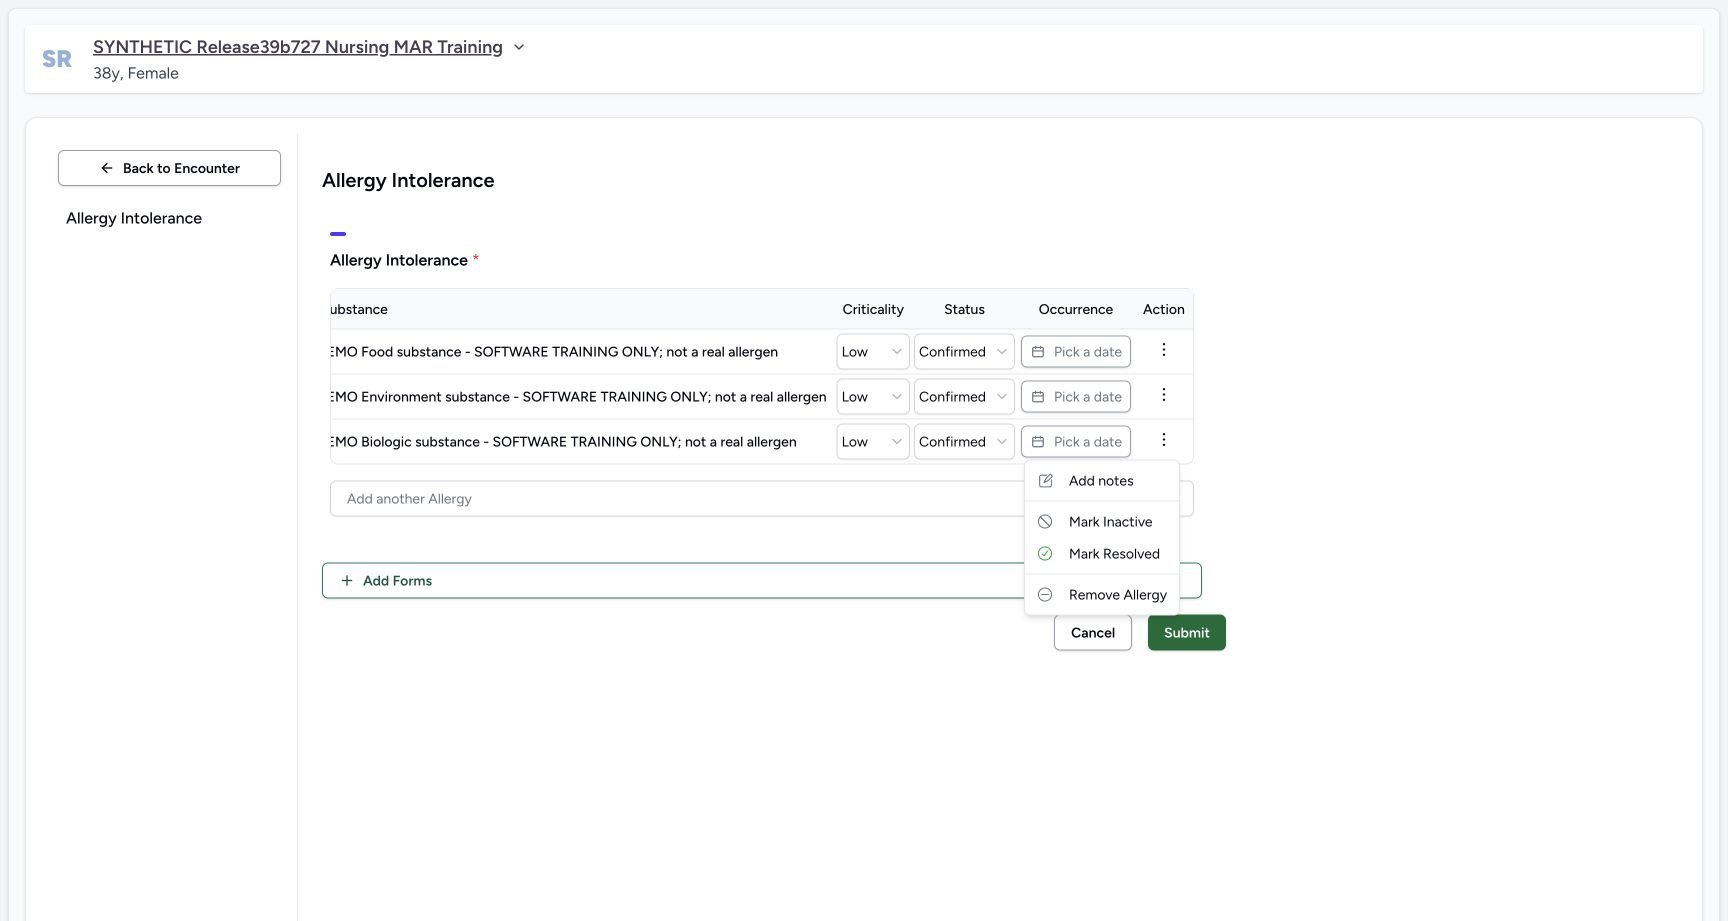Click the Add another Allergy input field
Viewport: 1728px width, 921px height.
click(761, 499)
